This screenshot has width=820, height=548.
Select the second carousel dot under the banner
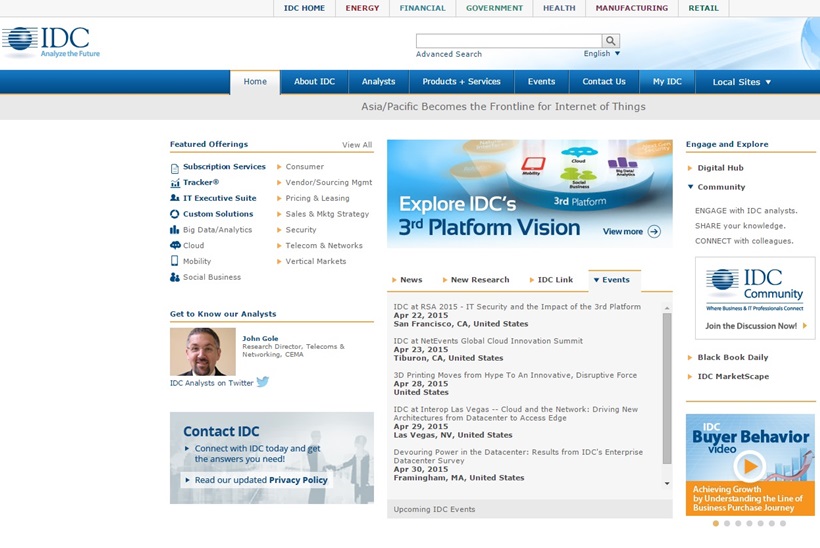coord(727,523)
